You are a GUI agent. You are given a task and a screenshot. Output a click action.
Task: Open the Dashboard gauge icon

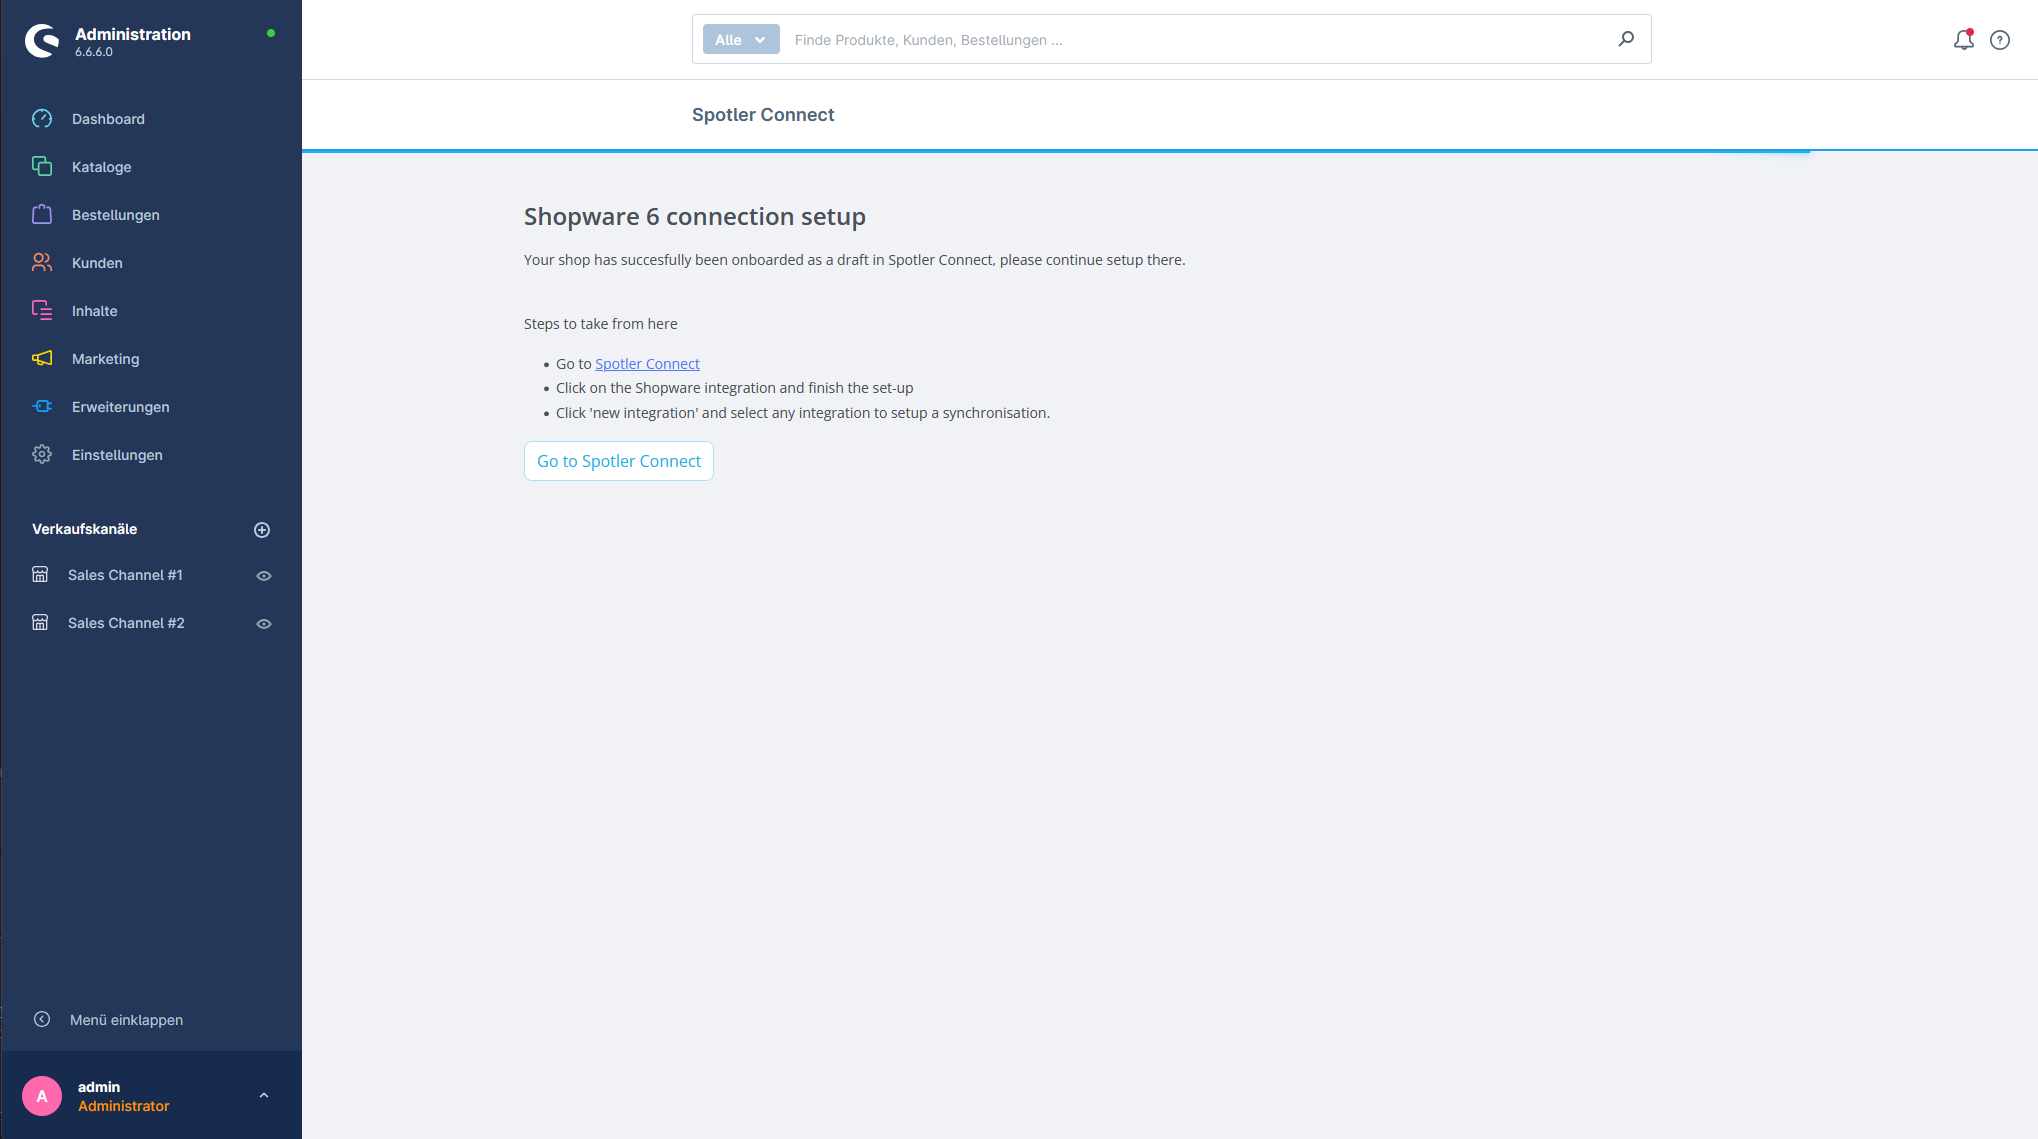point(42,119)
